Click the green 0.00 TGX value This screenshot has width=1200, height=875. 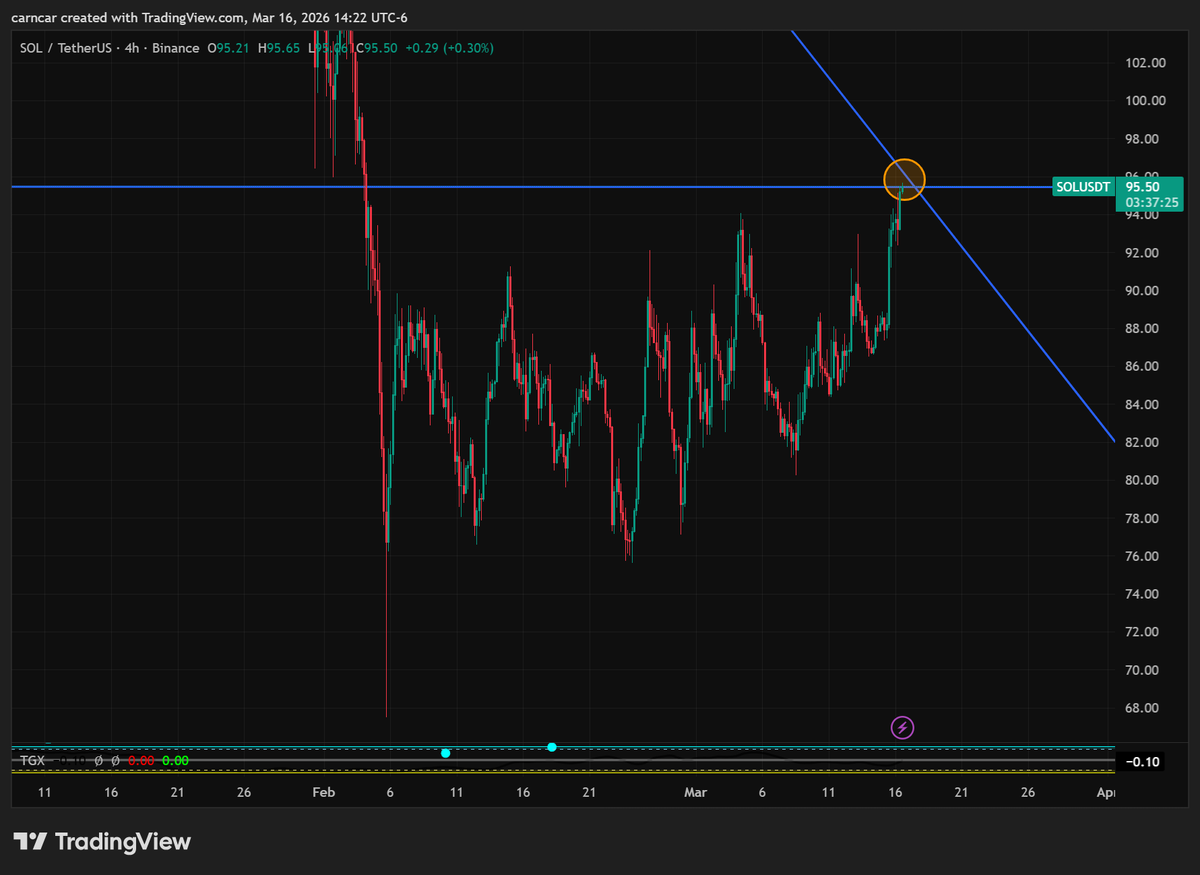175,761
